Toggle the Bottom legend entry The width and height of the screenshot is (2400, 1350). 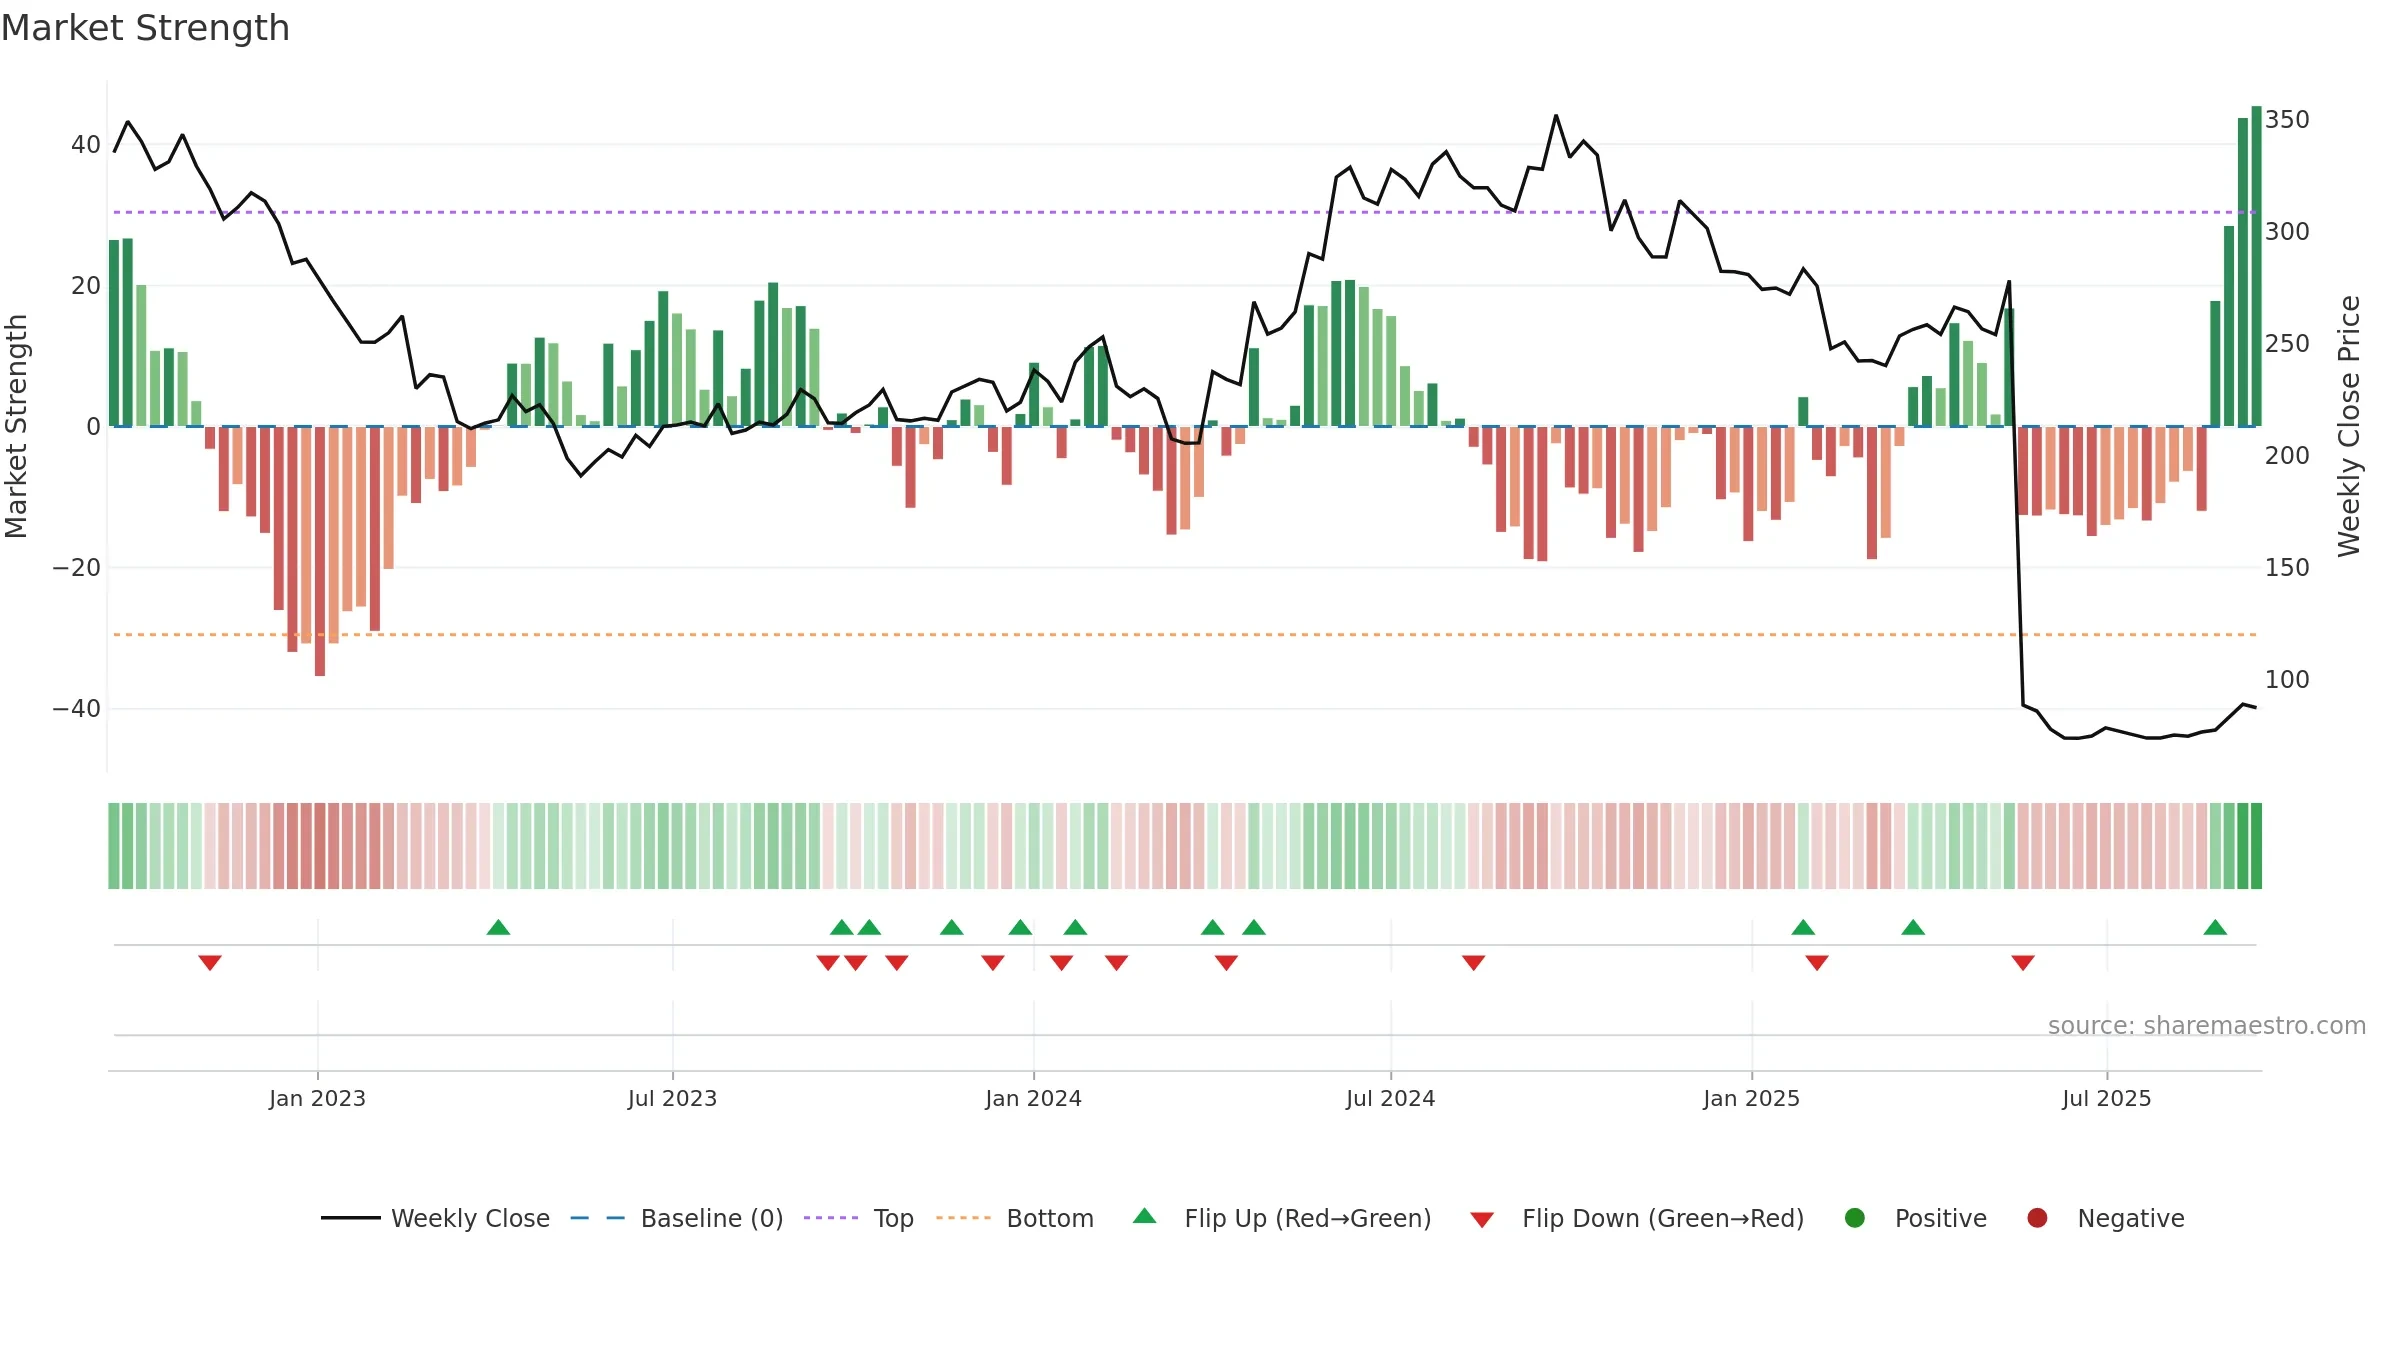1015,1218
